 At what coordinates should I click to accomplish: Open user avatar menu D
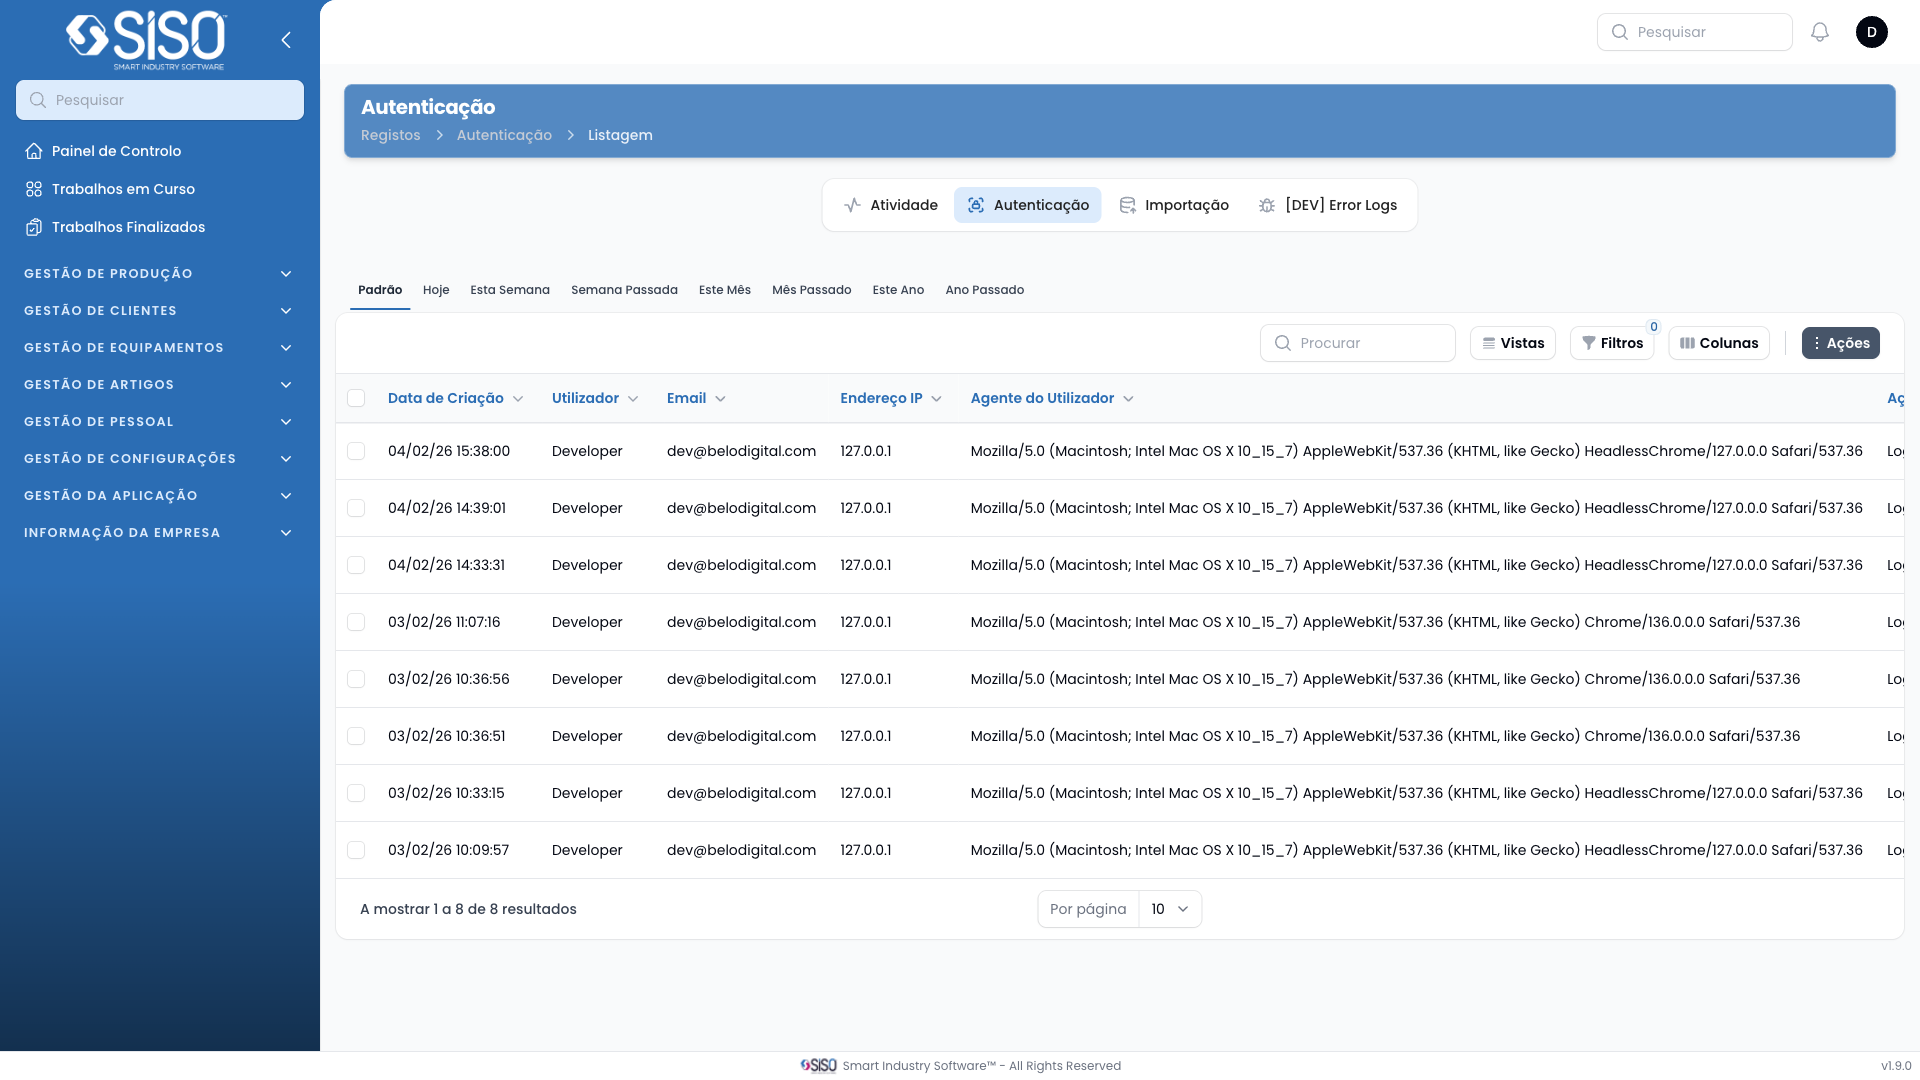tap(1871, 32)
